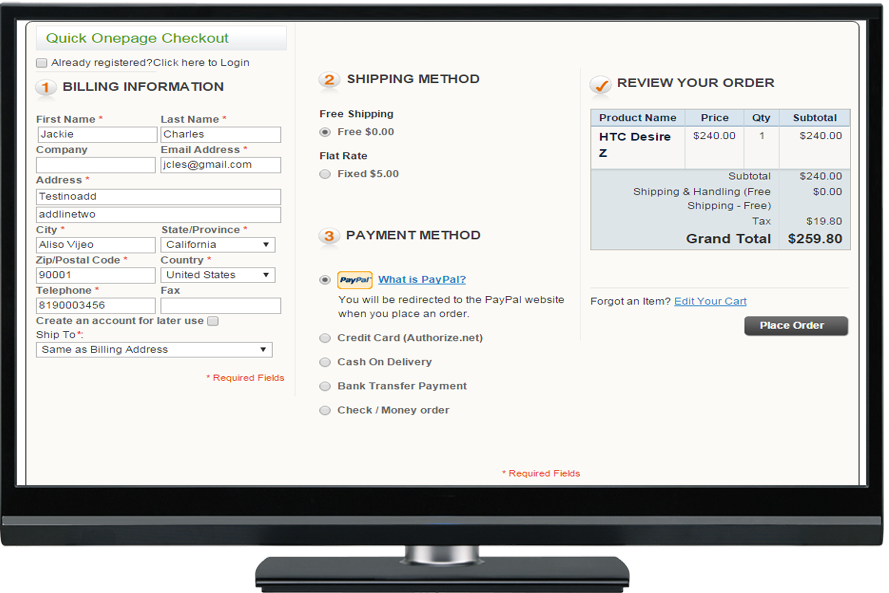Select Cash On Delivery payment
889x593 pixels.
[x=325, y=362]
